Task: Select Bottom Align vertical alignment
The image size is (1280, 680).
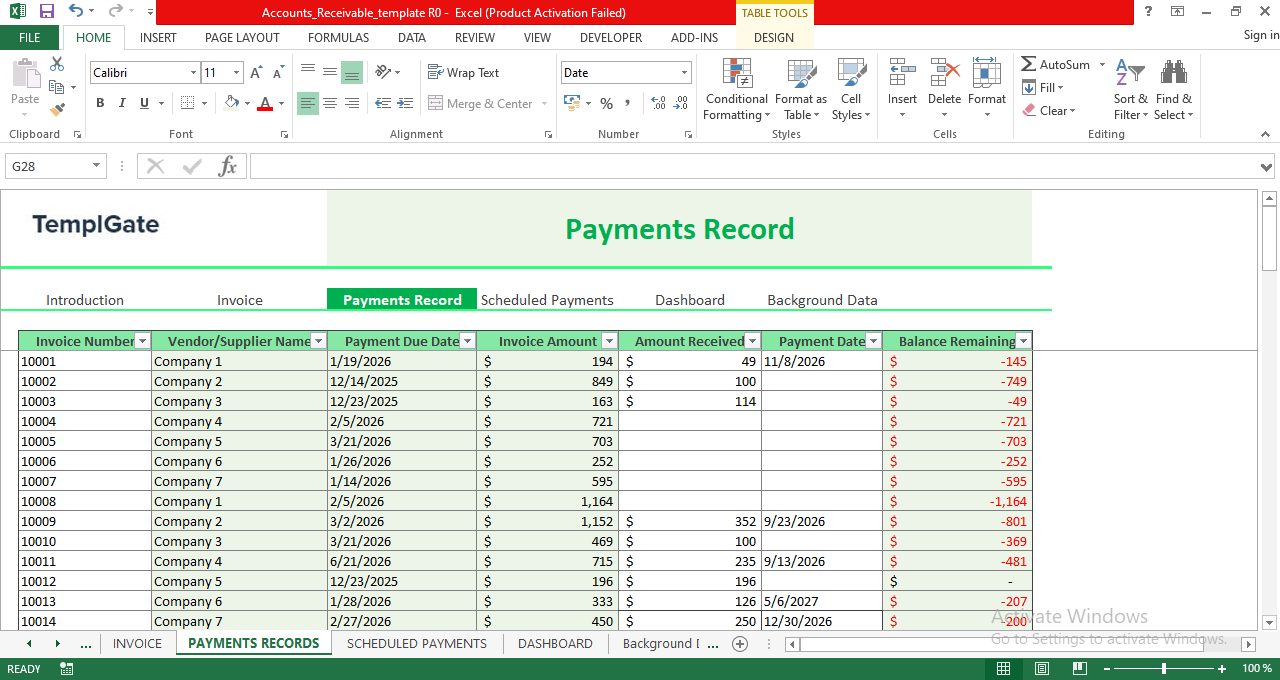Action: click(352, 73)
